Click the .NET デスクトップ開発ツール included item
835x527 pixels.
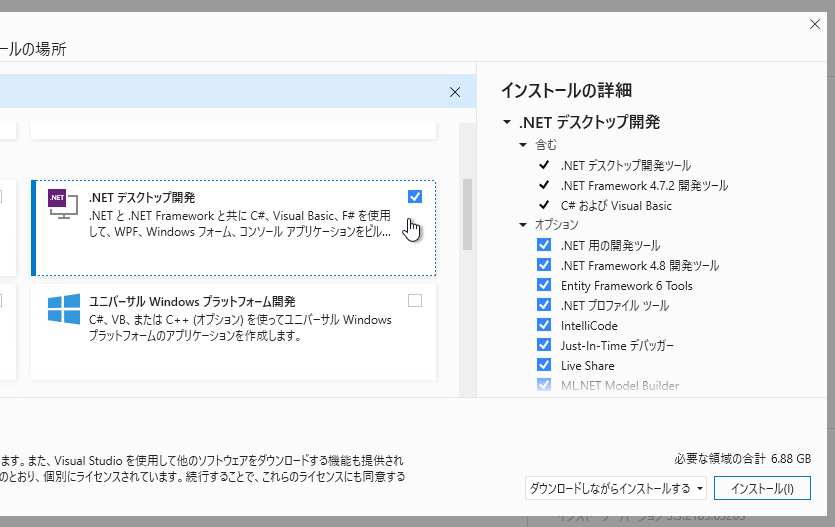point(626,166)
